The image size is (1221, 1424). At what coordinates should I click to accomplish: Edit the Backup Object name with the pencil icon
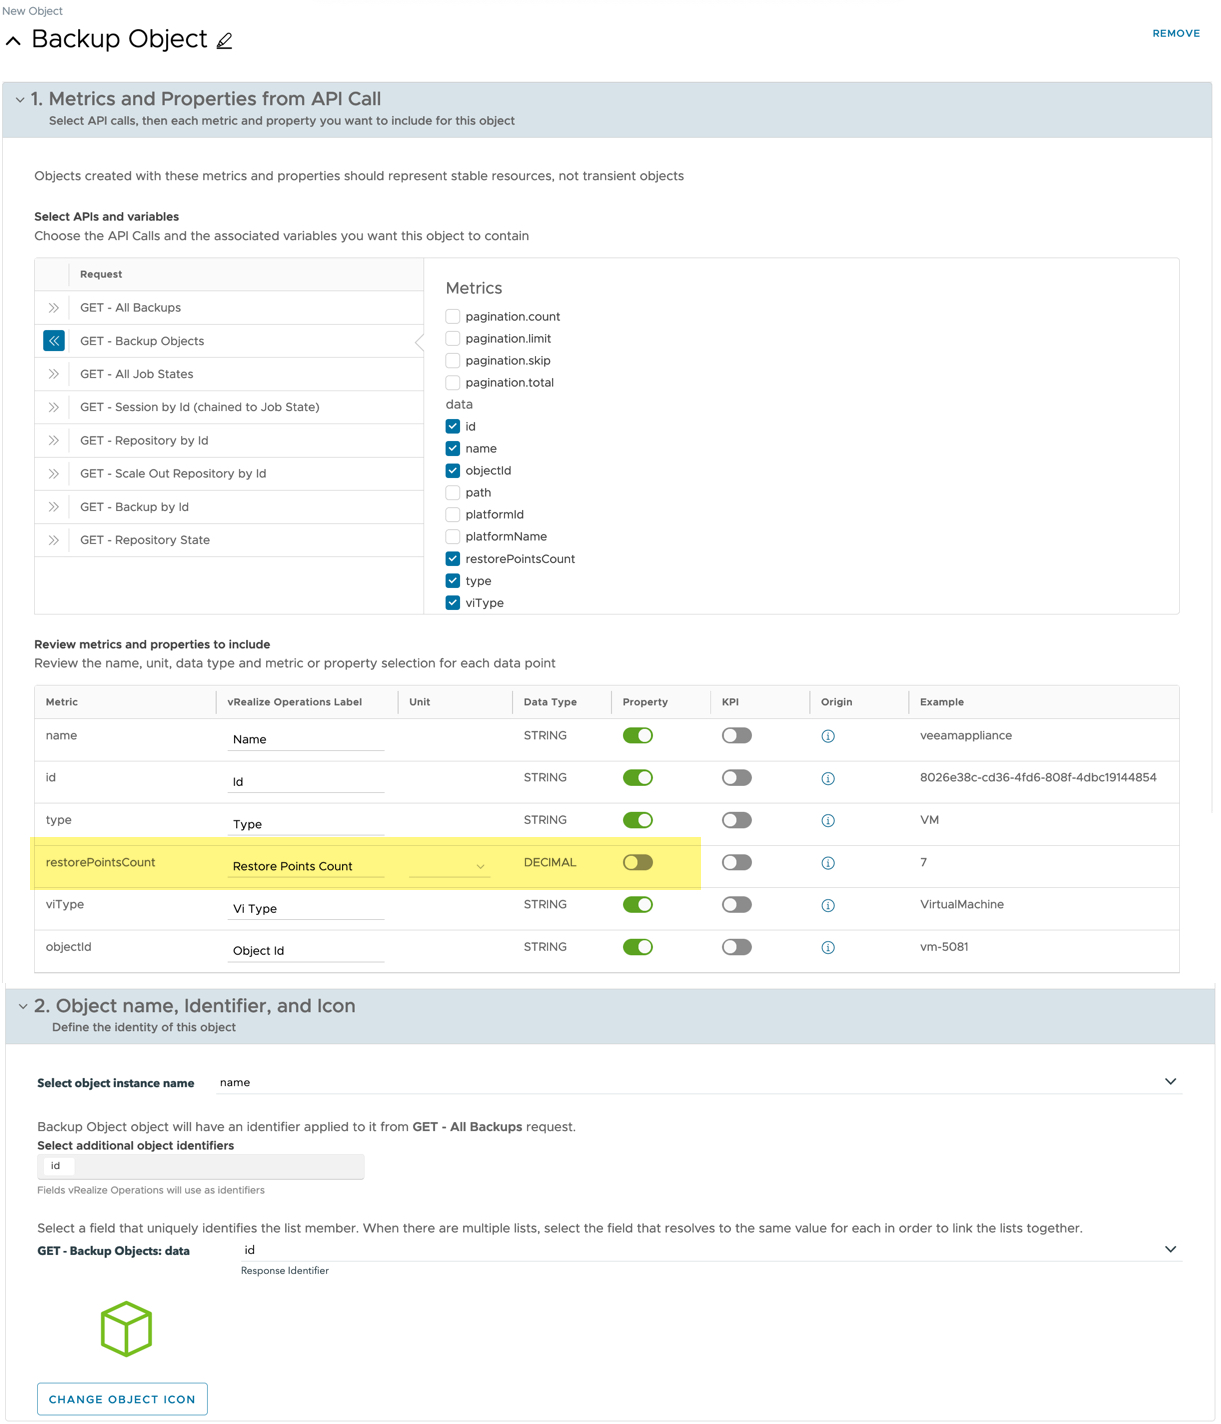point(224,41)
